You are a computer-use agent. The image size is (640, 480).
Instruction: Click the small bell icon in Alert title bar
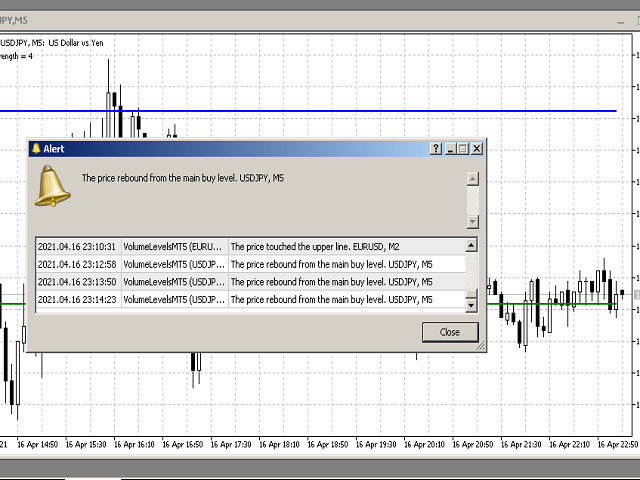click(x=36, y=149)
